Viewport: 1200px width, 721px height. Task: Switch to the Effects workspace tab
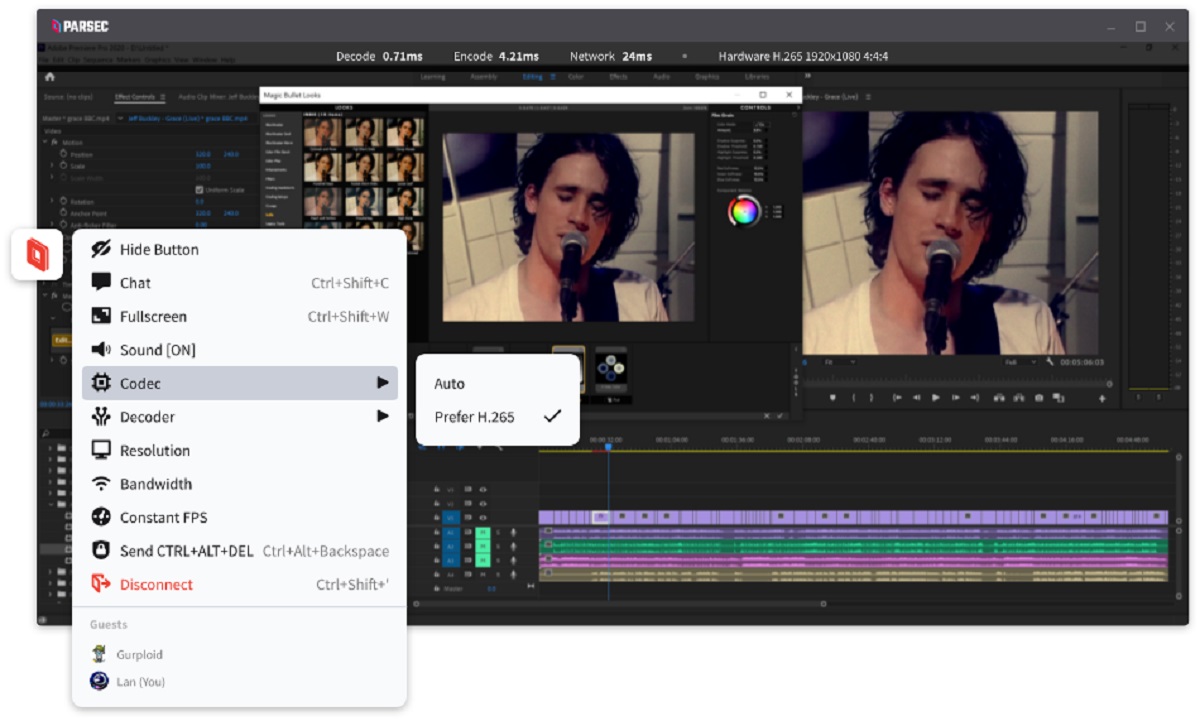click(618, 77)
